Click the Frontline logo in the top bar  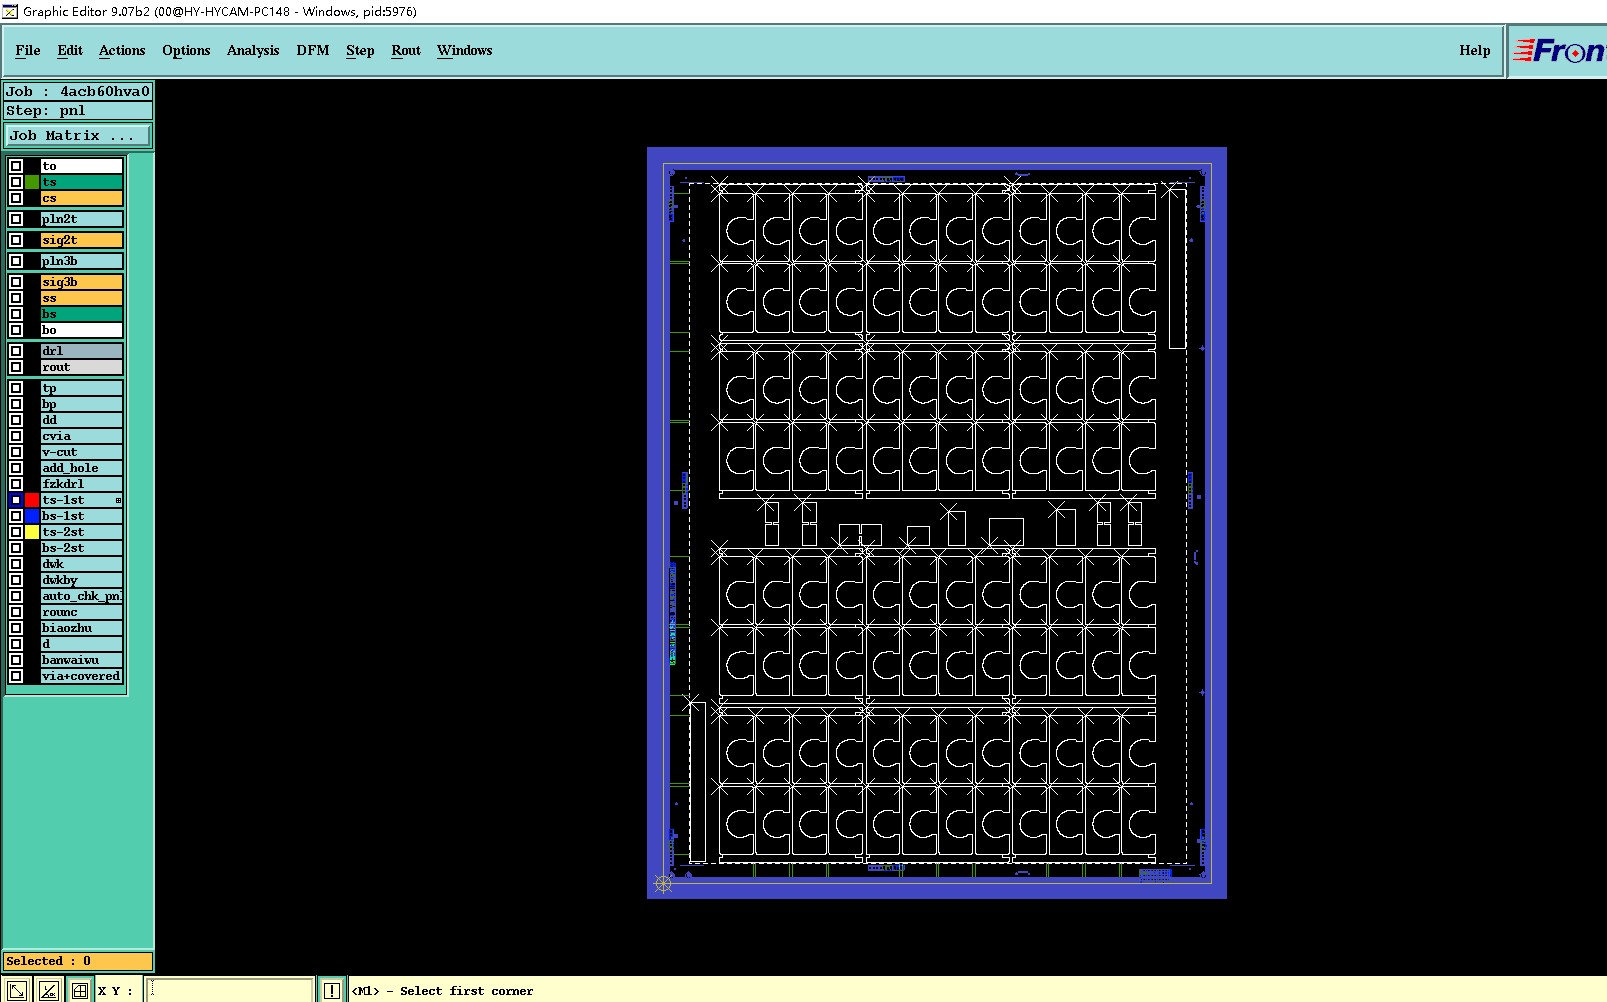click(x=1559, y=50)
